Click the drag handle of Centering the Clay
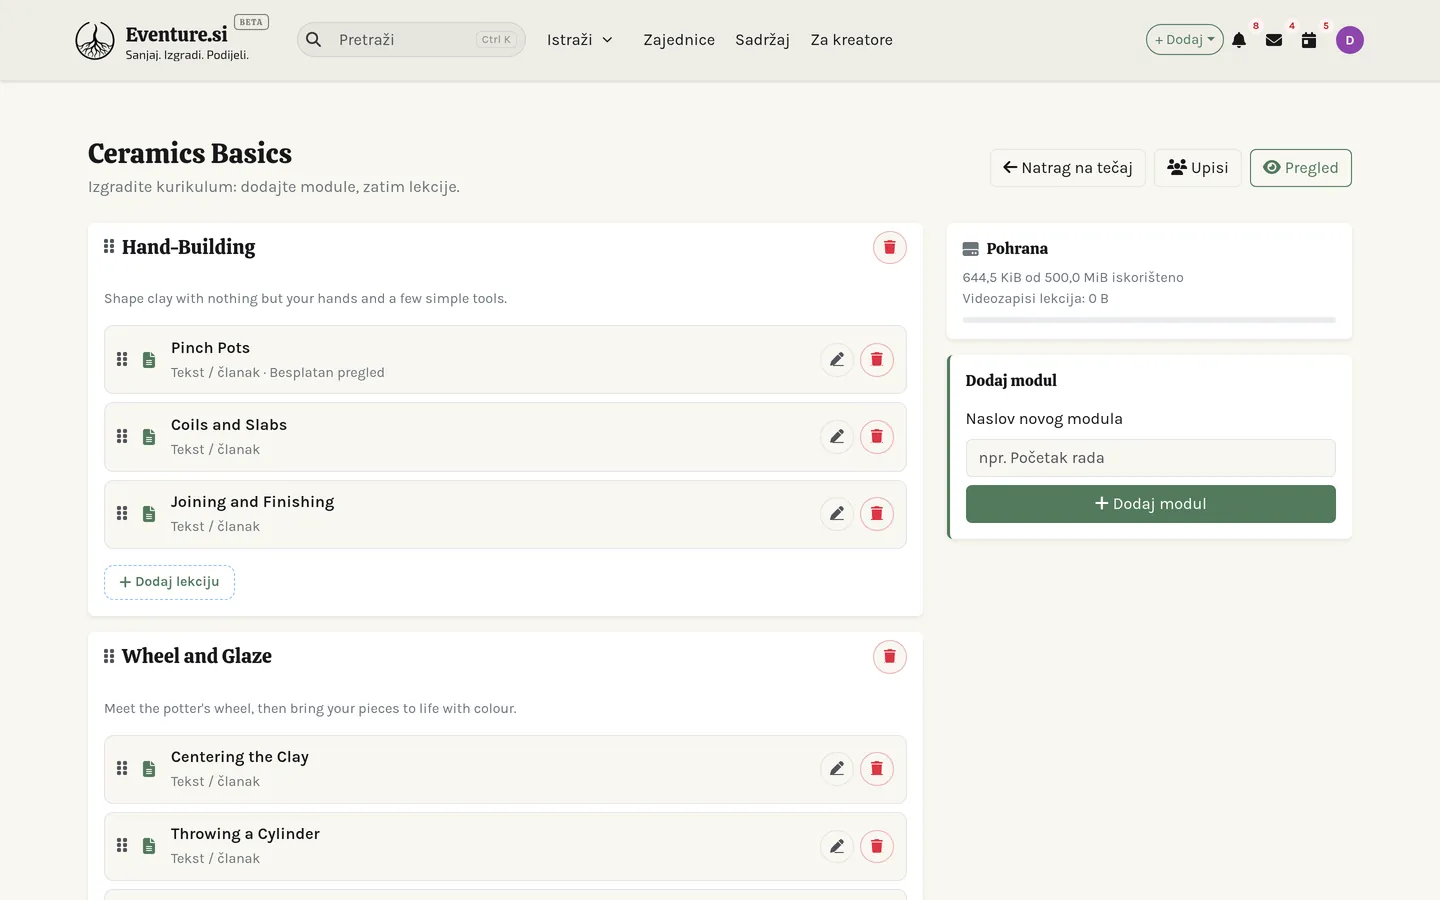 122,768
